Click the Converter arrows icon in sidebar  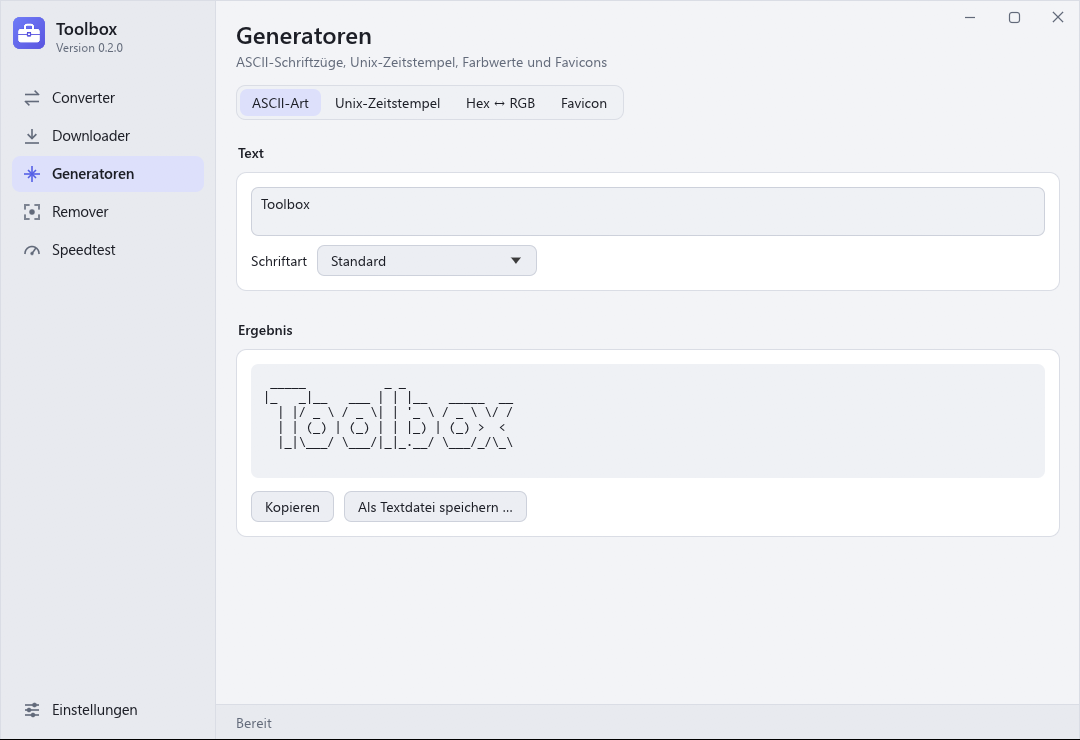[x=32, y=98]
